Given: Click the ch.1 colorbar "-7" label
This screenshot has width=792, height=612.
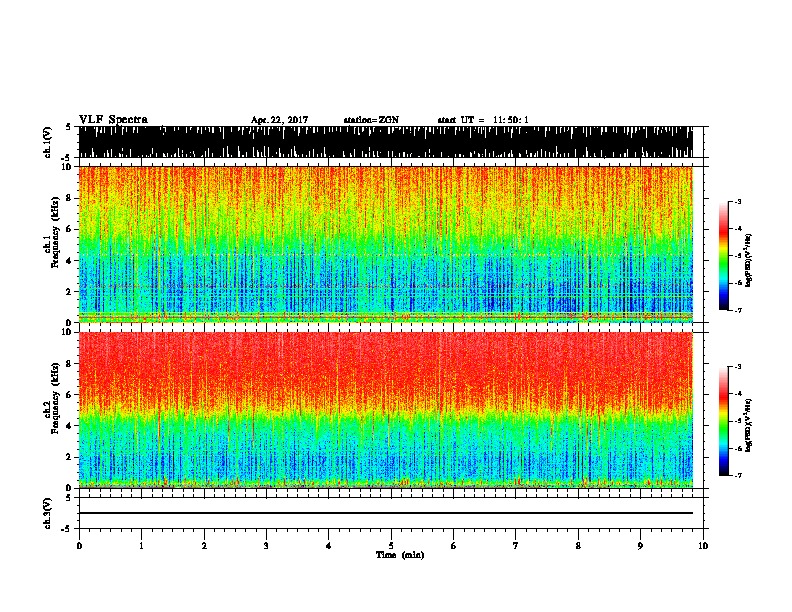Looking at the screenshot, I should click(738, 310).
